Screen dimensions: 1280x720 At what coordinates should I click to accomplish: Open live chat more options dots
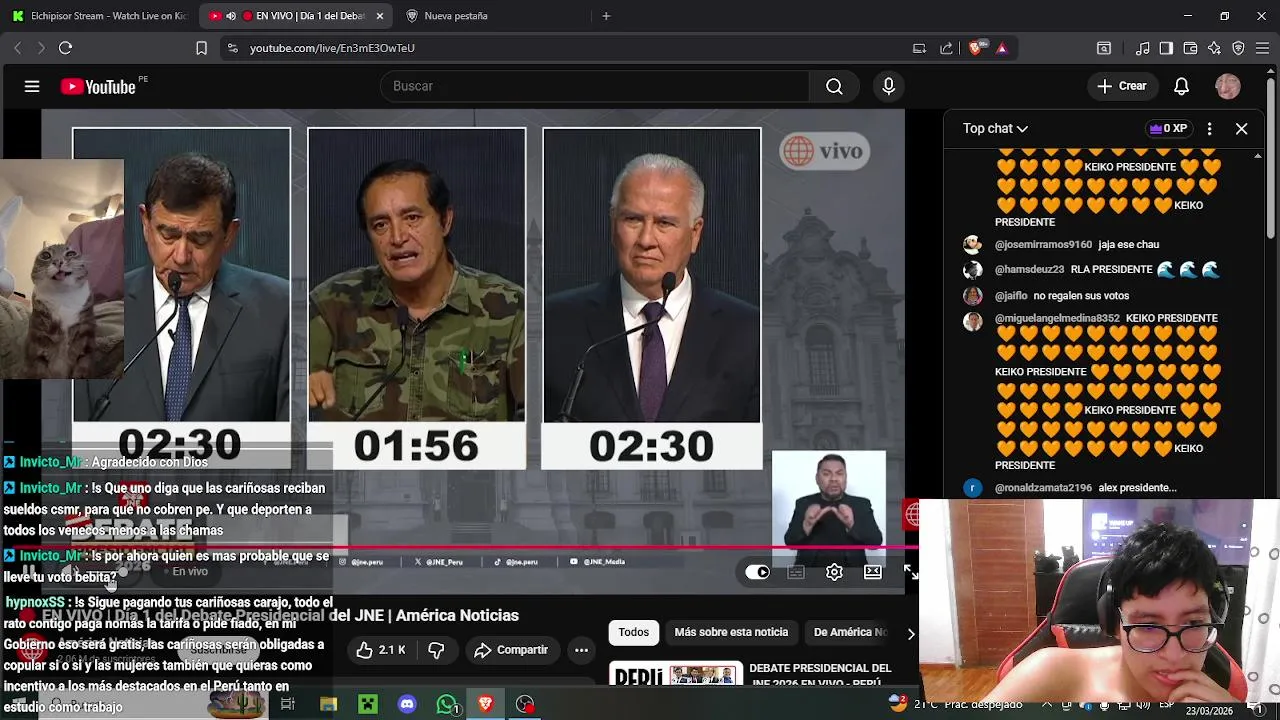pyautogui.click(x=1209, y=129)
